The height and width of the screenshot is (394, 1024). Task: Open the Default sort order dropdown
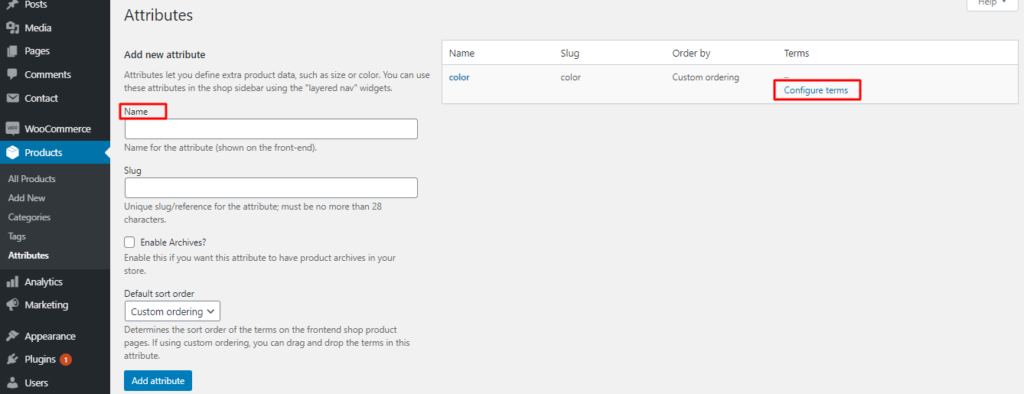click(x=172, y=312)
